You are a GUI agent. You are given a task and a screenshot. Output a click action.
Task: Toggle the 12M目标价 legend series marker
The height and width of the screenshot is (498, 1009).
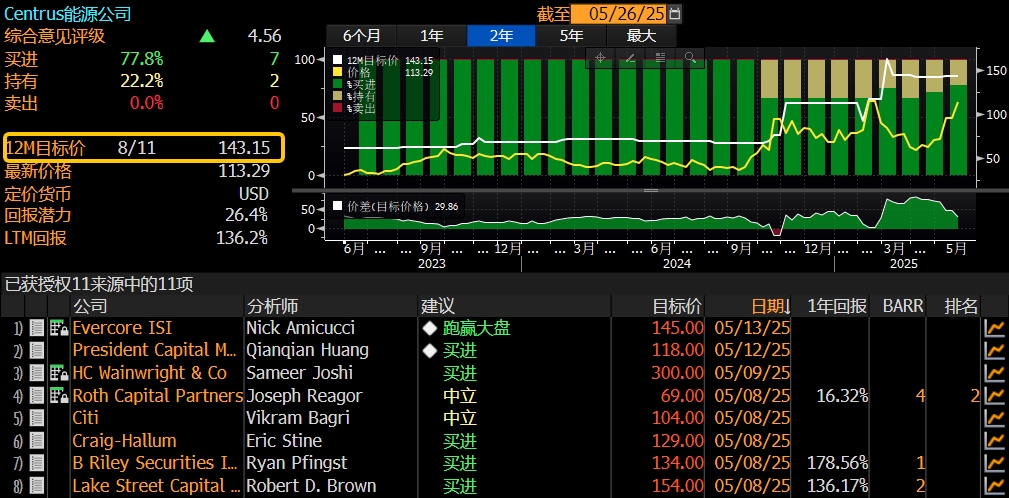point(337,61)
